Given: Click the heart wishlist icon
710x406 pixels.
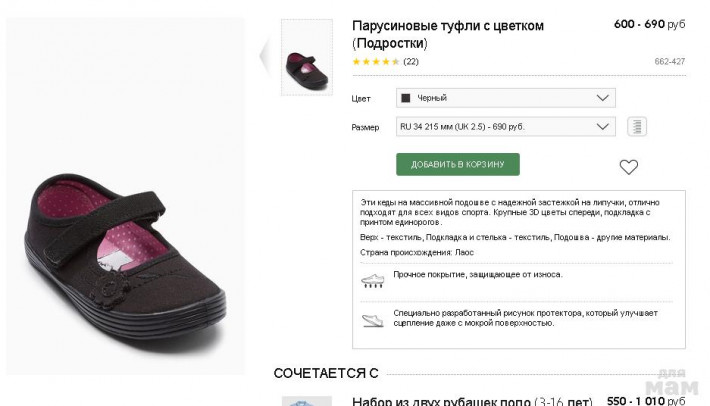Looking at the screenshot, I should 628,167.
